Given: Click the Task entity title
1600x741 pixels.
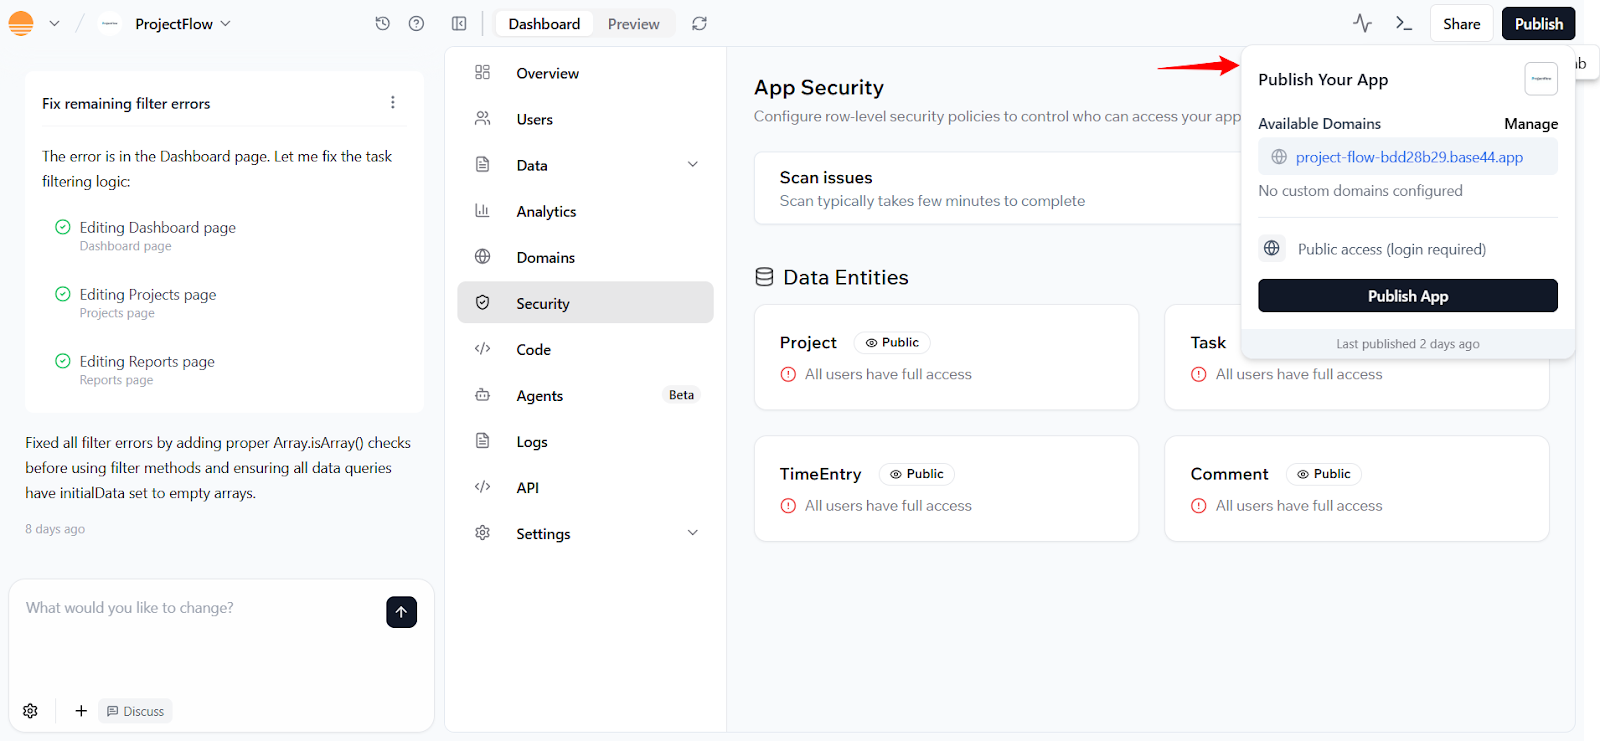Looking at the screenshot, I should coord(1208,342).
